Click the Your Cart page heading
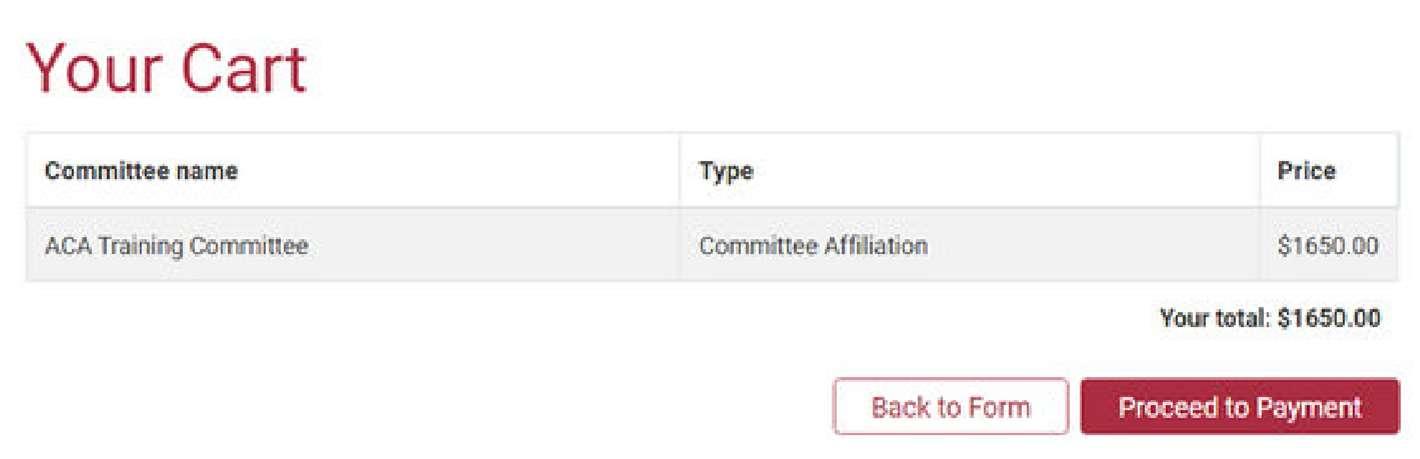Image resolution: width=1420 pixels, height=459 pixels. 166,69
